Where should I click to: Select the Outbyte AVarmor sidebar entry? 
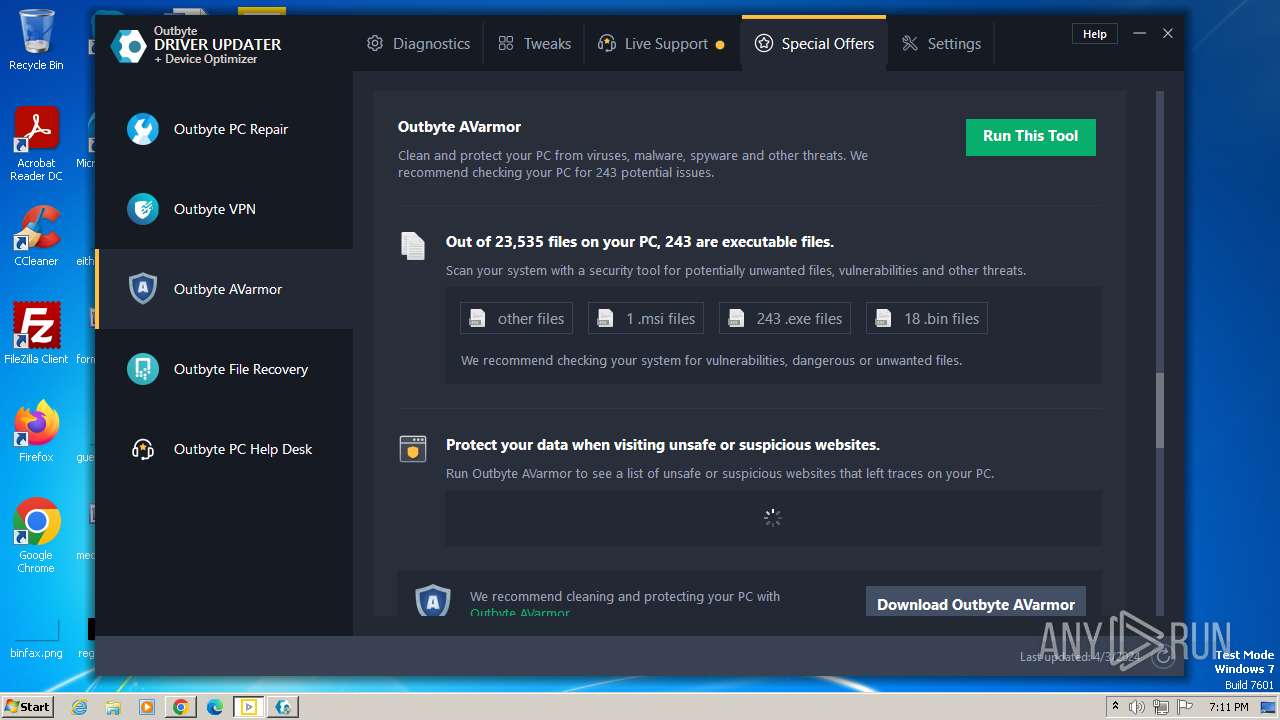coord(224,289)
